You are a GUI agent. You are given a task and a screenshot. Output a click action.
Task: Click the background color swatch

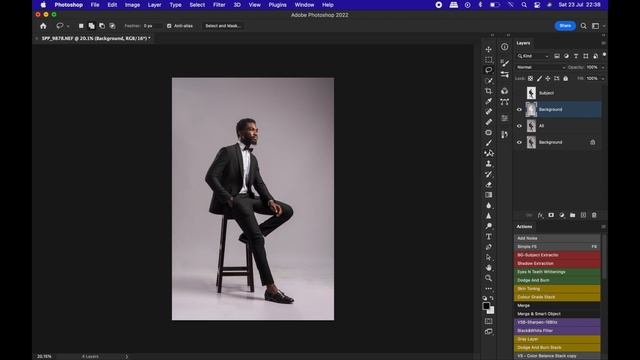tap(491, 311)
